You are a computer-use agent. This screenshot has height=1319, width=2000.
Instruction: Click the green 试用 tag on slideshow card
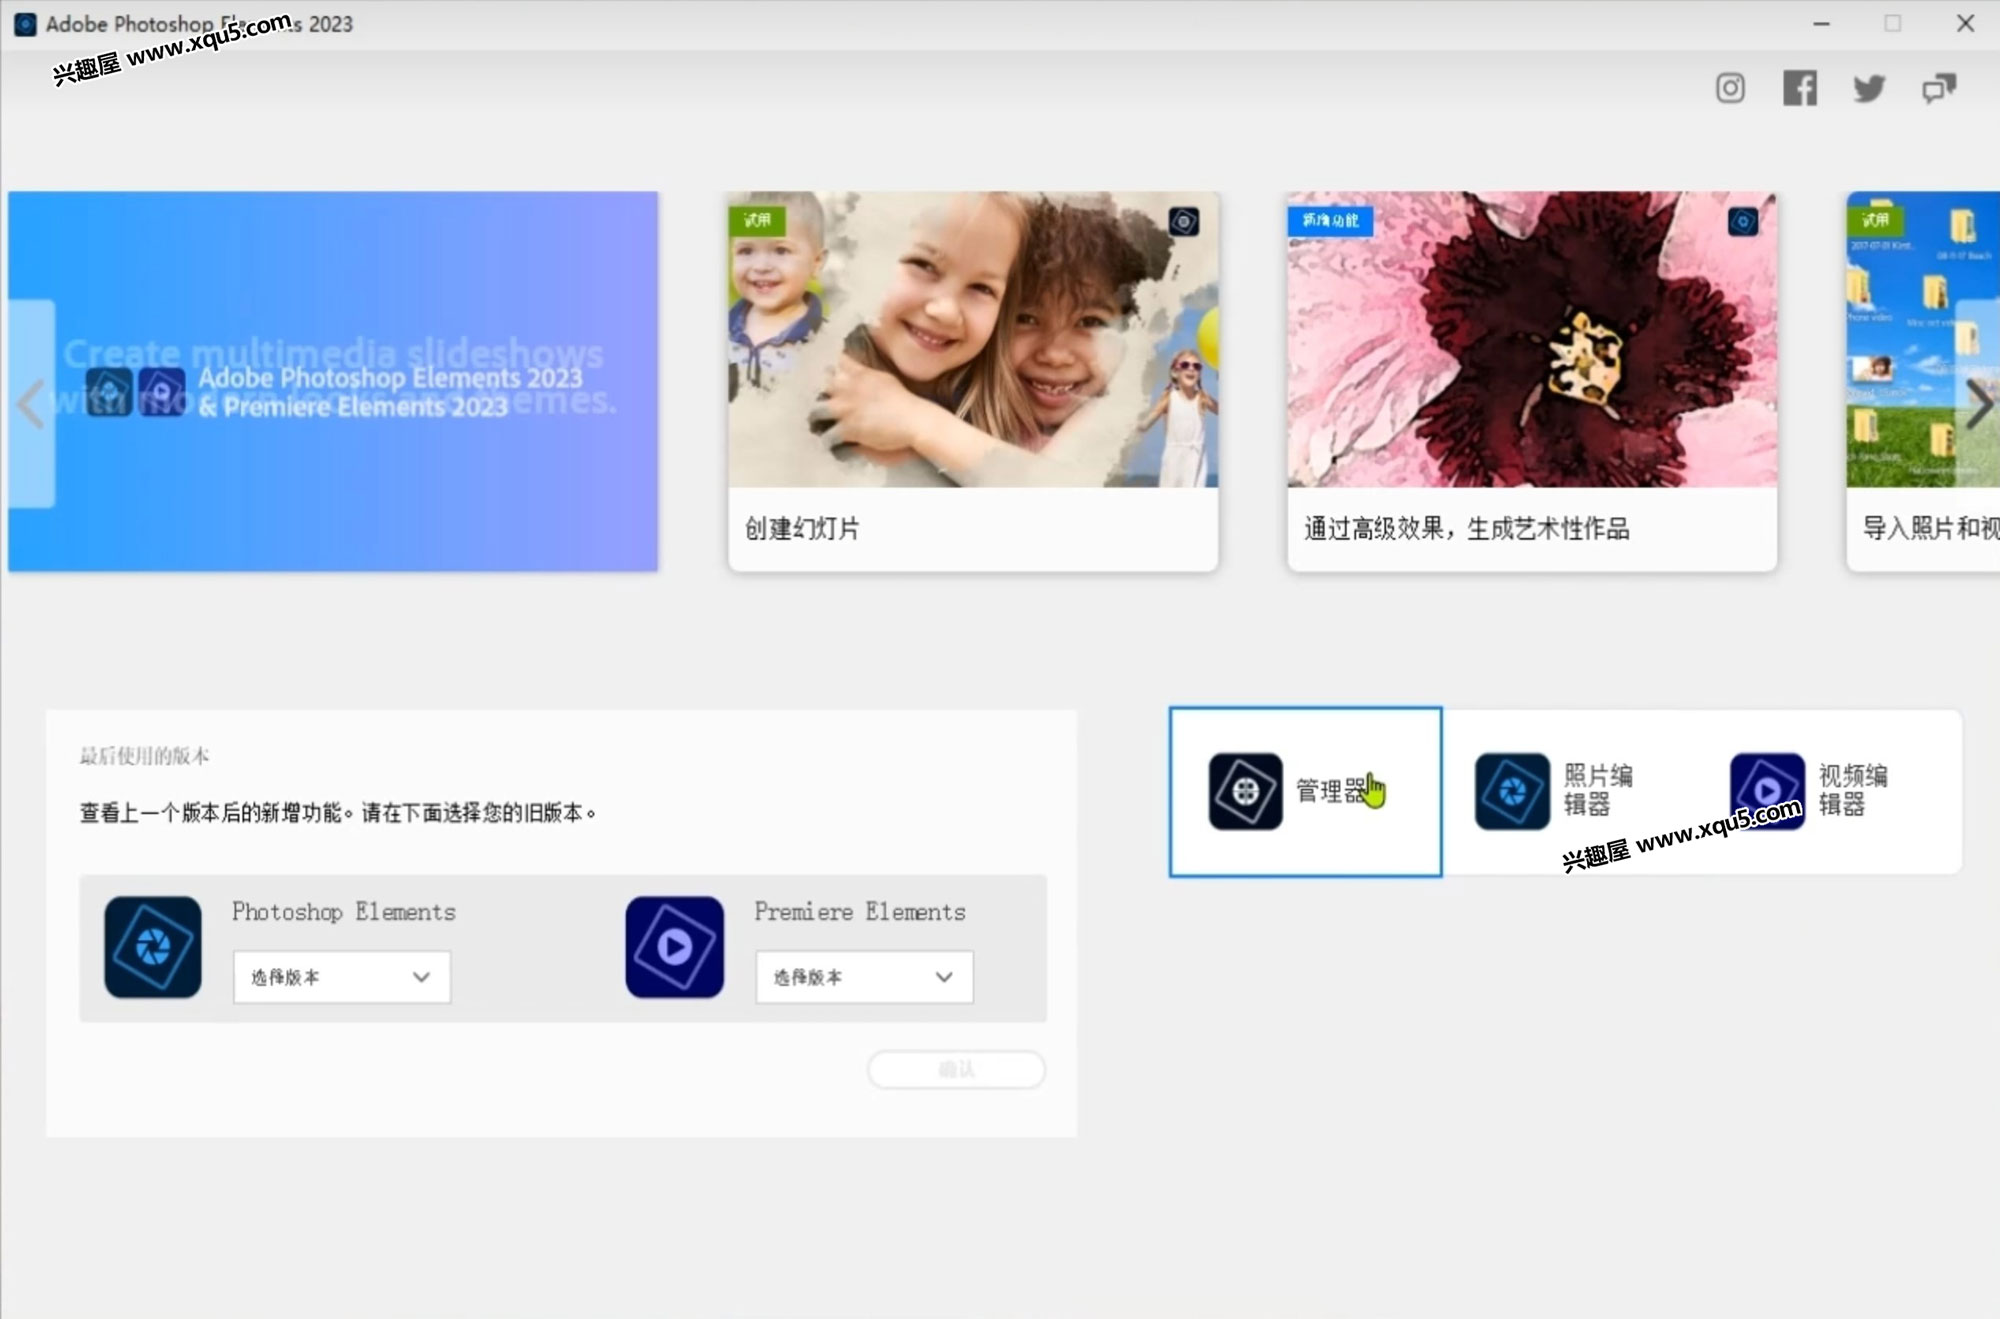coord(758,220)
